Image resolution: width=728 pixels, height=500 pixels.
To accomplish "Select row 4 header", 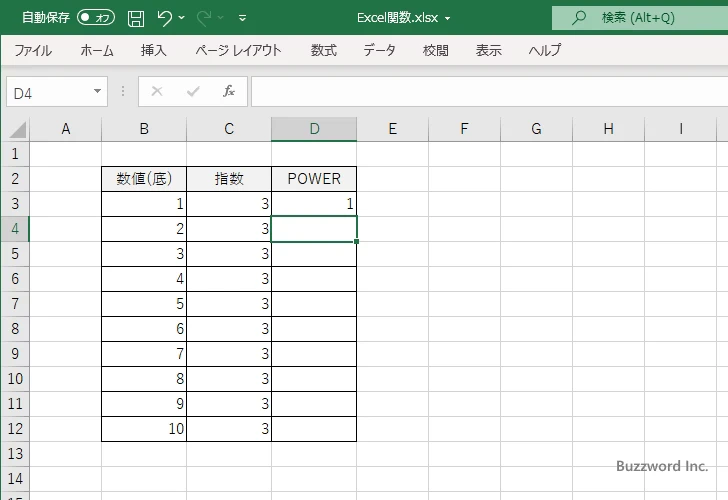I will click(x=15, y=229).
